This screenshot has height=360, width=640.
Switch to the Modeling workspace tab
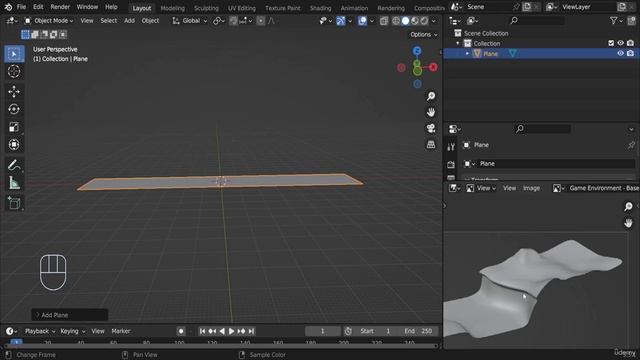[172, 8]
